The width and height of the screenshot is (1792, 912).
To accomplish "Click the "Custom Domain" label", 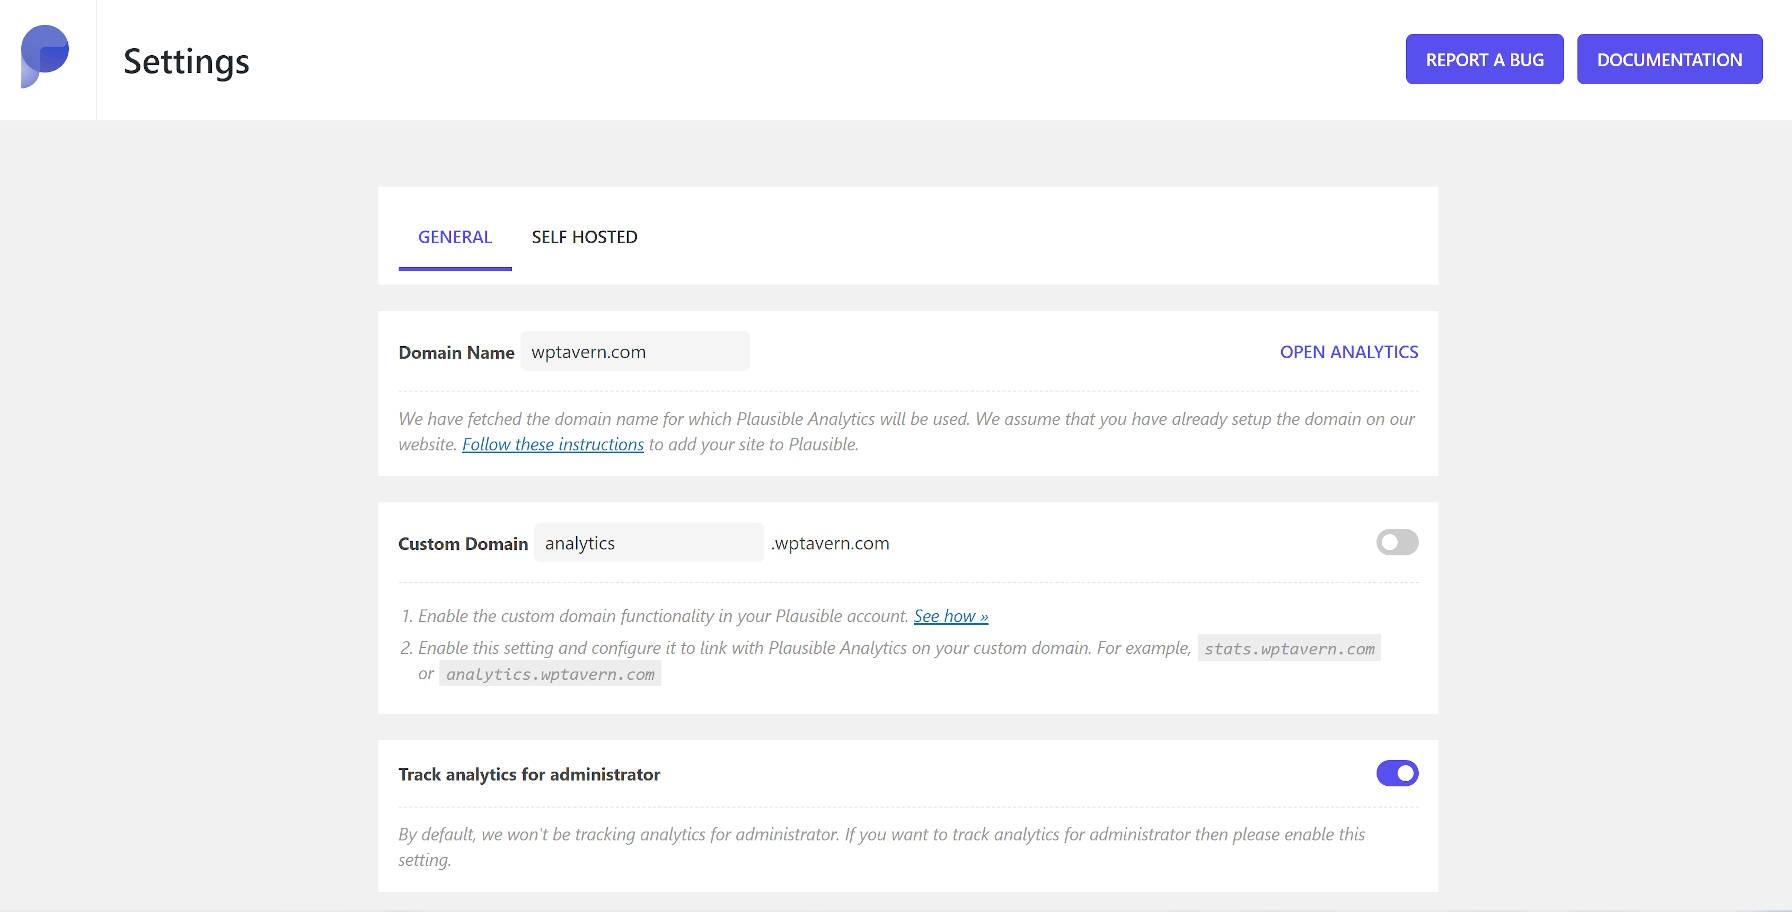I will (463, 543).
